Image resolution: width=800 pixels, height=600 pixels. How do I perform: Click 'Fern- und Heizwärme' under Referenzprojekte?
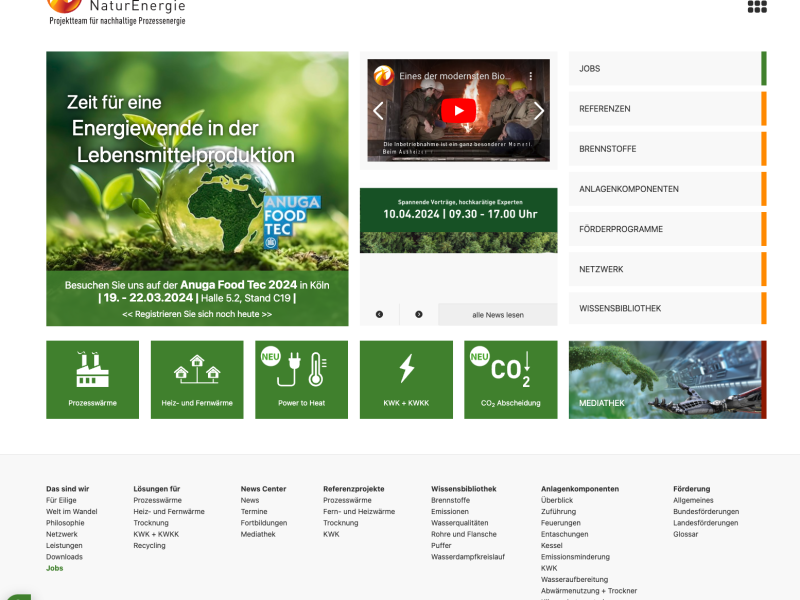[359, 511]
